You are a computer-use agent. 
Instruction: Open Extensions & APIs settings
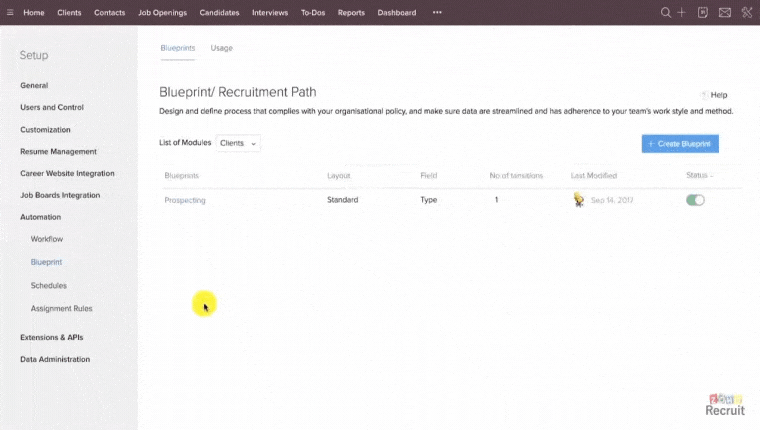(51, 337)
